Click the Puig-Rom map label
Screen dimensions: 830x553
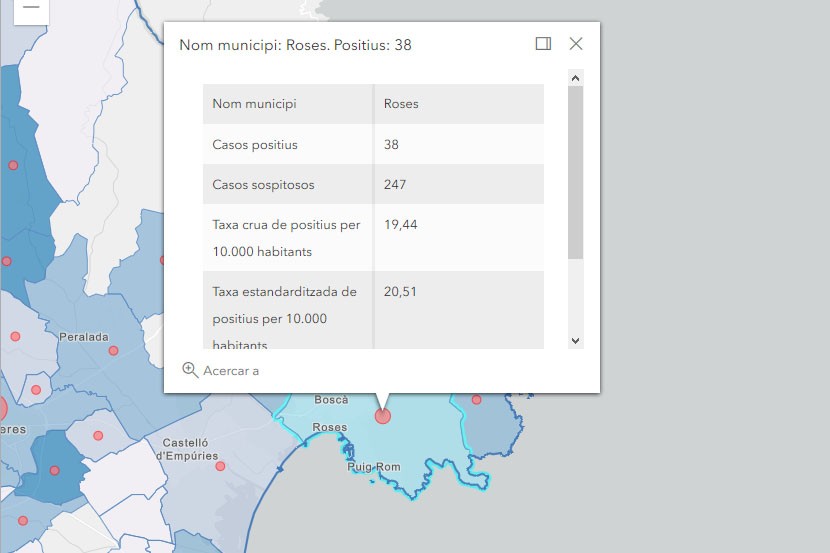(374, 467)
